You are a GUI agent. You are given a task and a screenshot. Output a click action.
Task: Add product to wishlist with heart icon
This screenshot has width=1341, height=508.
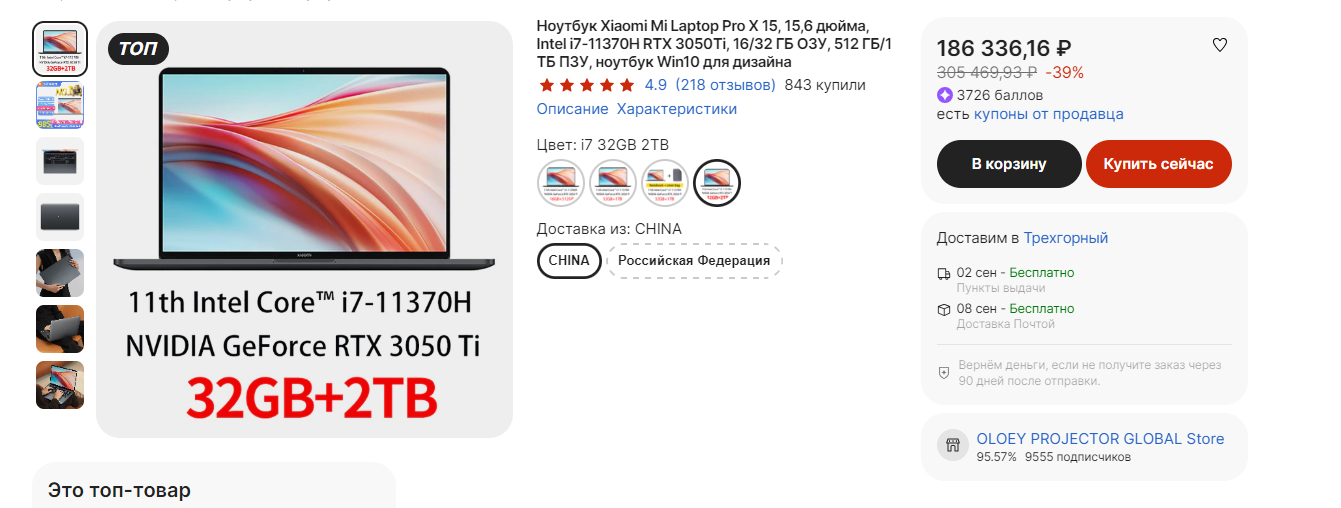pos(1219,45)
